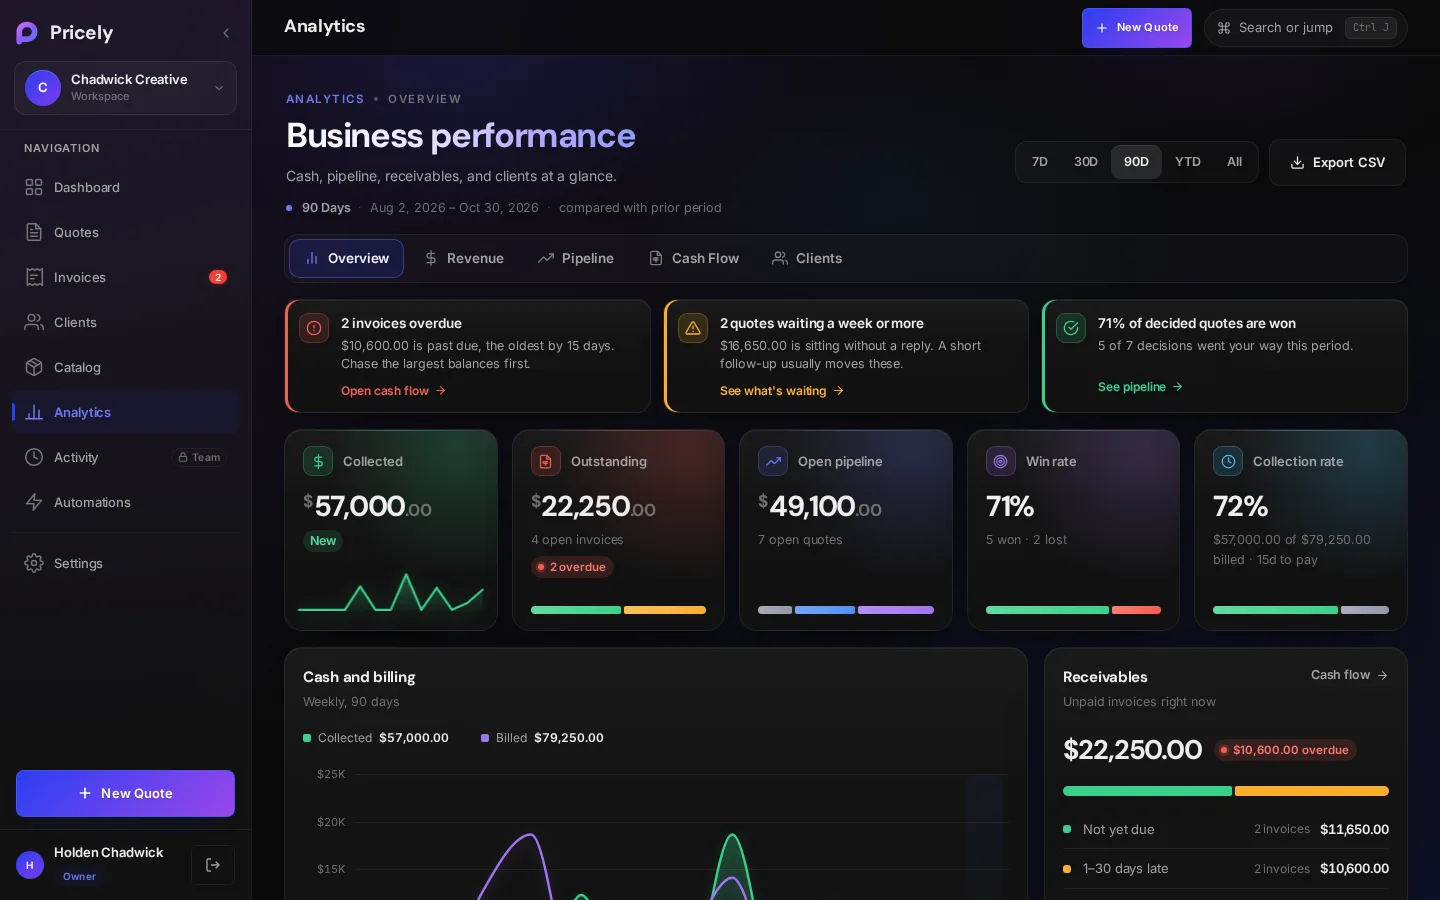Follow the See pipeline link
The height and width of the screenshot is (900, 1440).
[1140, 387]
